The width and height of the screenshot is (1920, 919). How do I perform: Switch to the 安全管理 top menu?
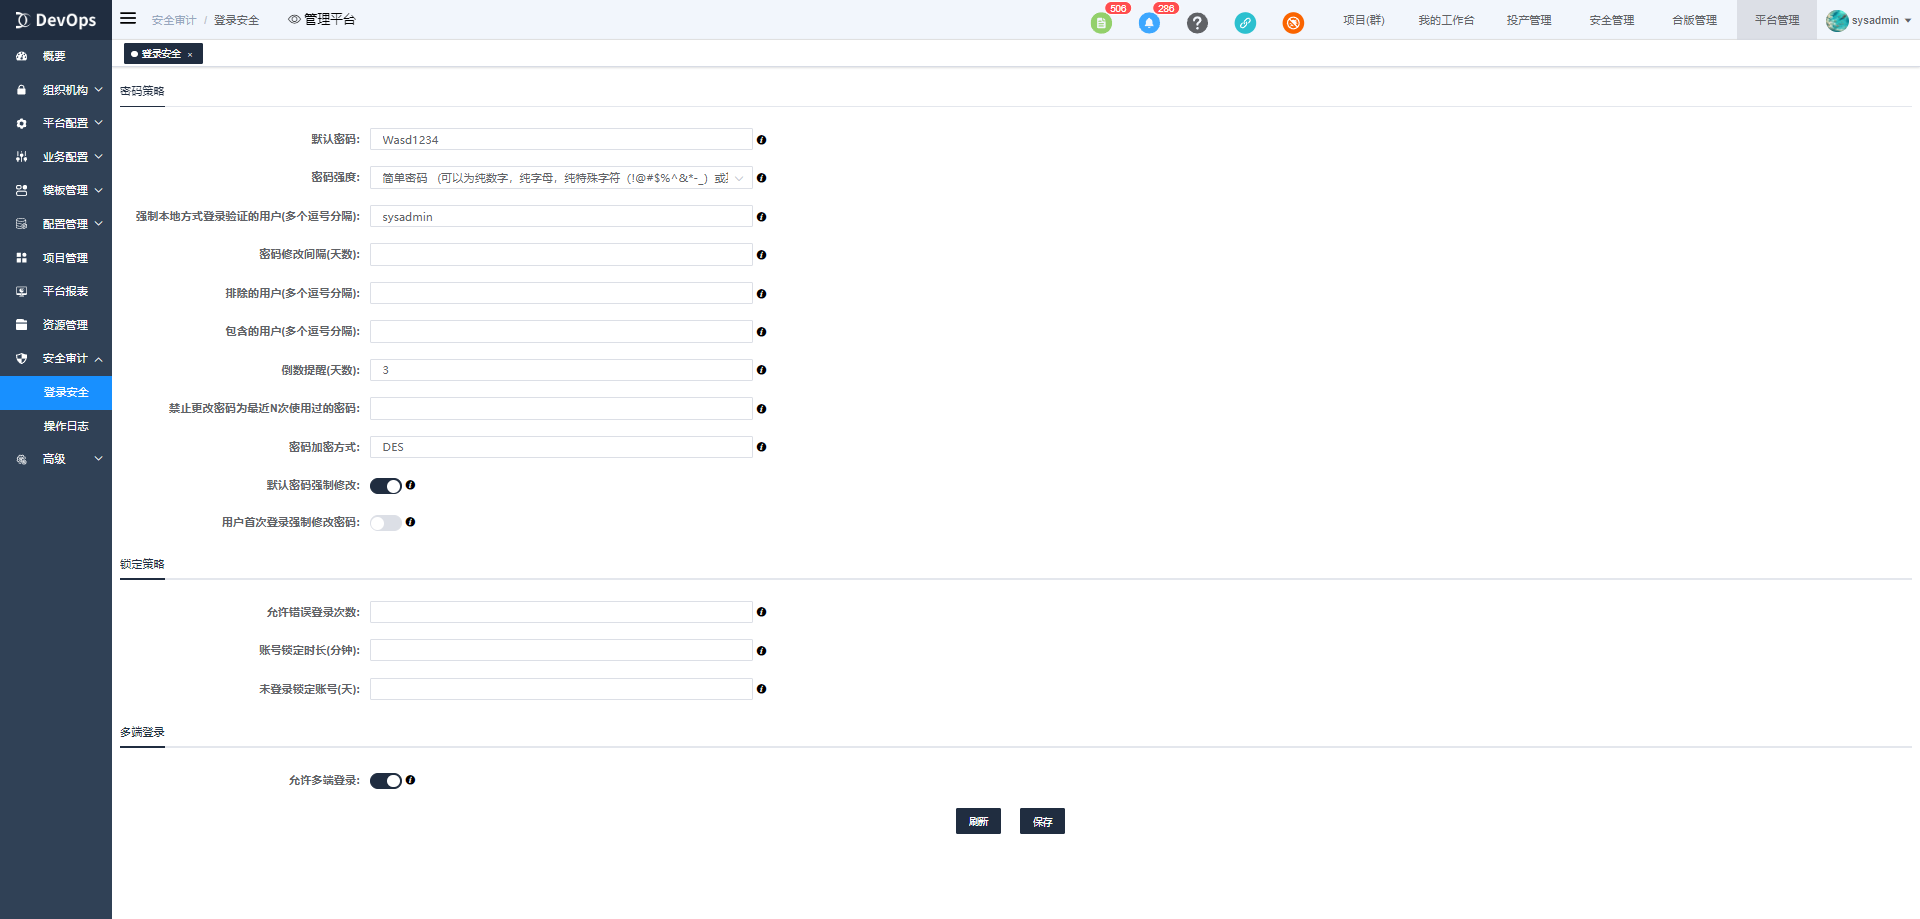click(1611, 20)
